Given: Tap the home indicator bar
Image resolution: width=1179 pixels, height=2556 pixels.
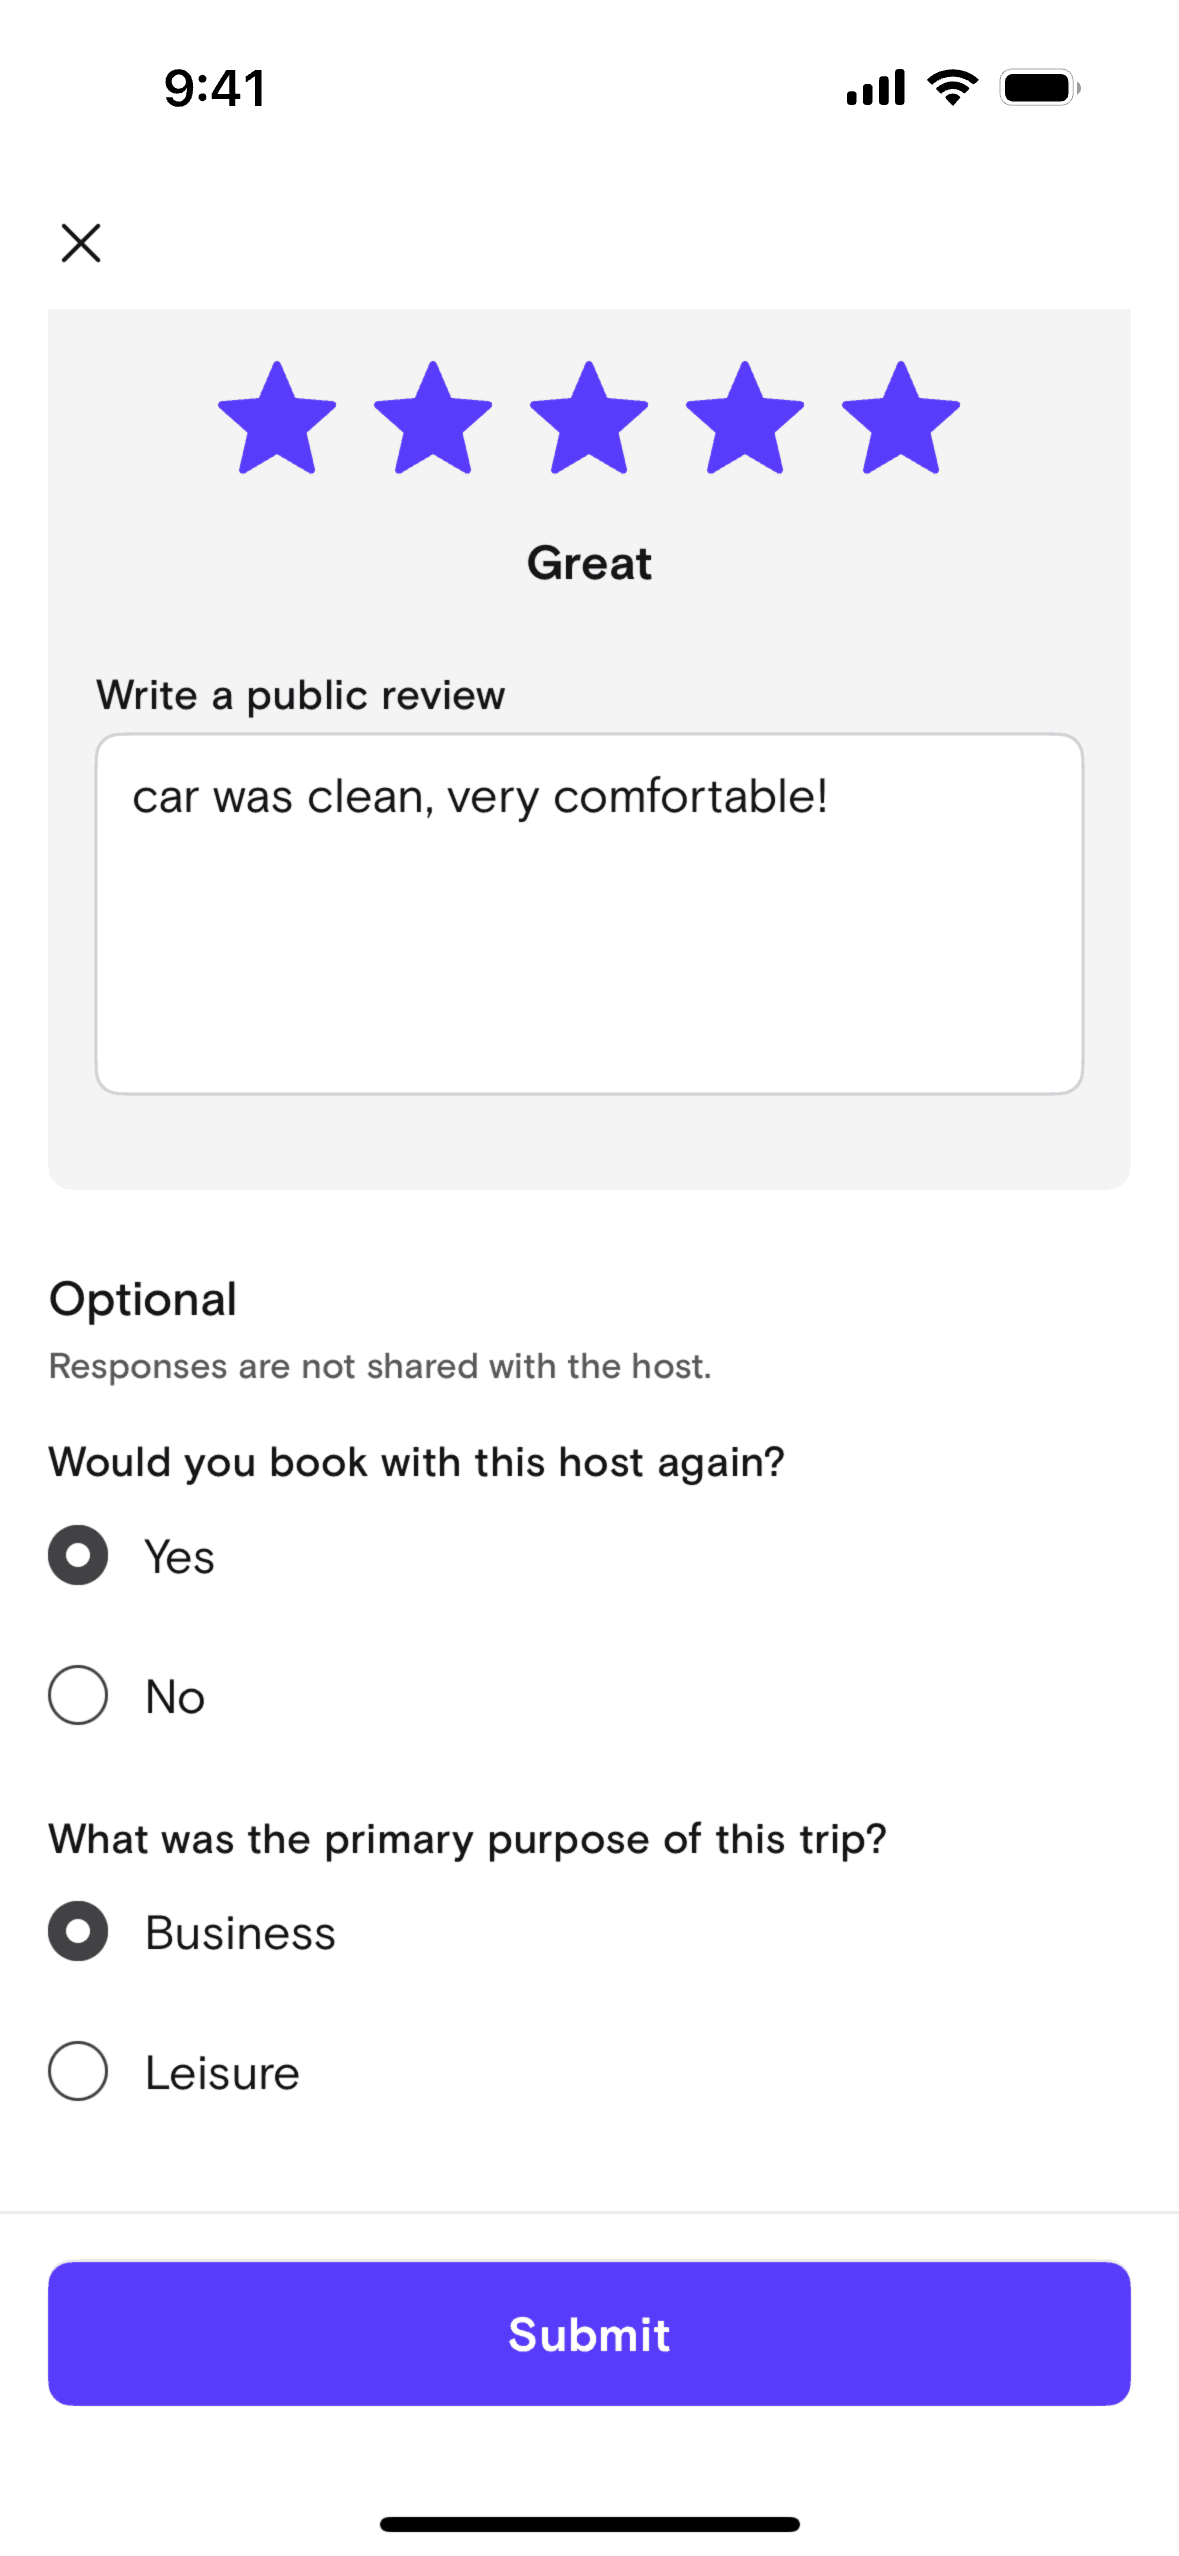Looking at the screenshot, I should coord(589,2524).
